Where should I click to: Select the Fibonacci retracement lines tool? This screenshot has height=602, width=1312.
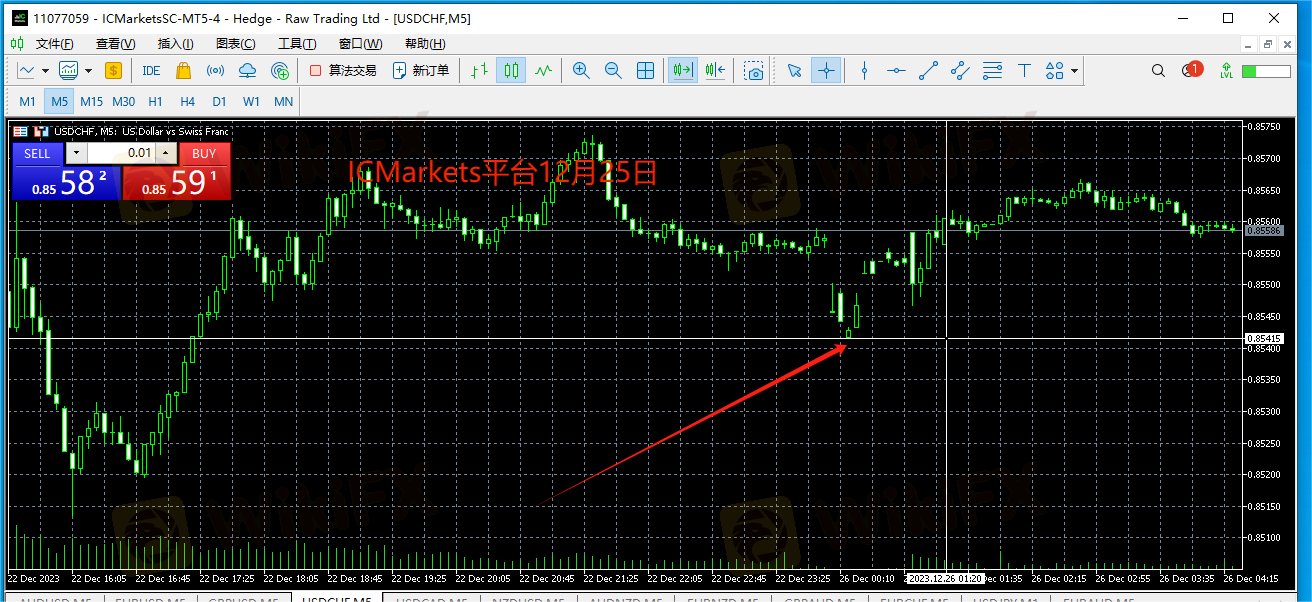point(992,70)
